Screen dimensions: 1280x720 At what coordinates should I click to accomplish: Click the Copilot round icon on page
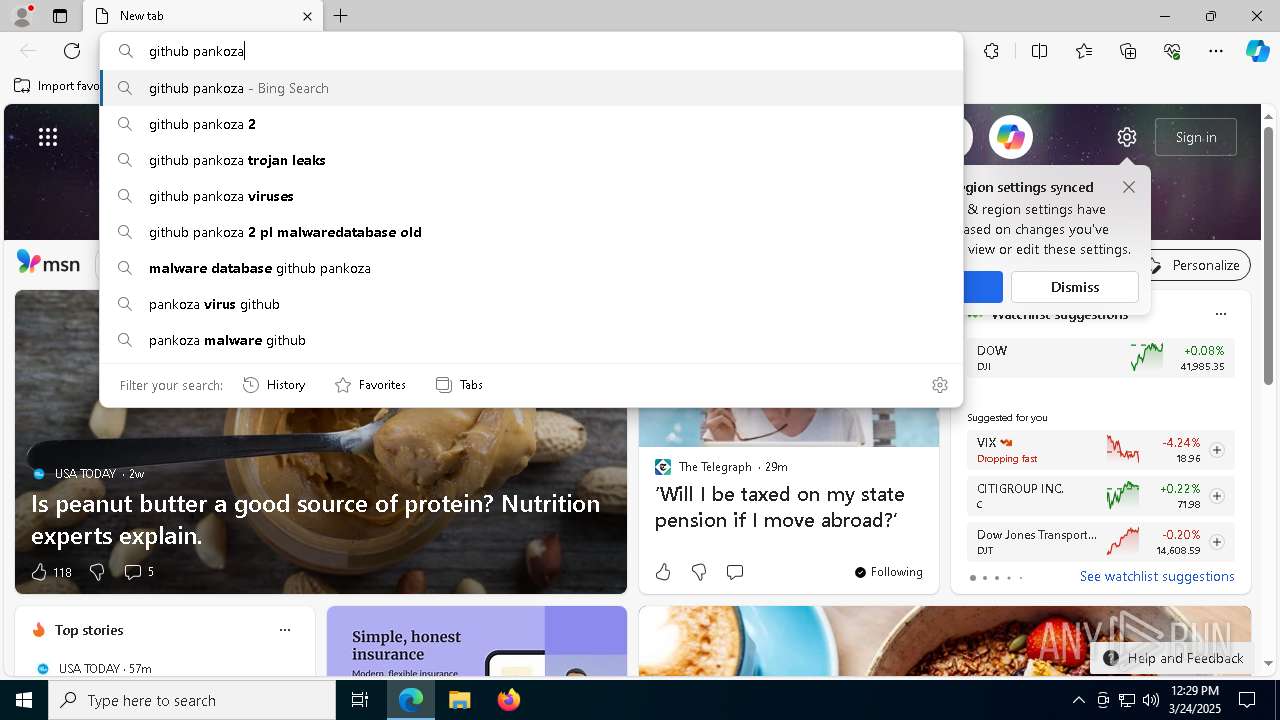pyautogui.click(x=1010, y=137)
